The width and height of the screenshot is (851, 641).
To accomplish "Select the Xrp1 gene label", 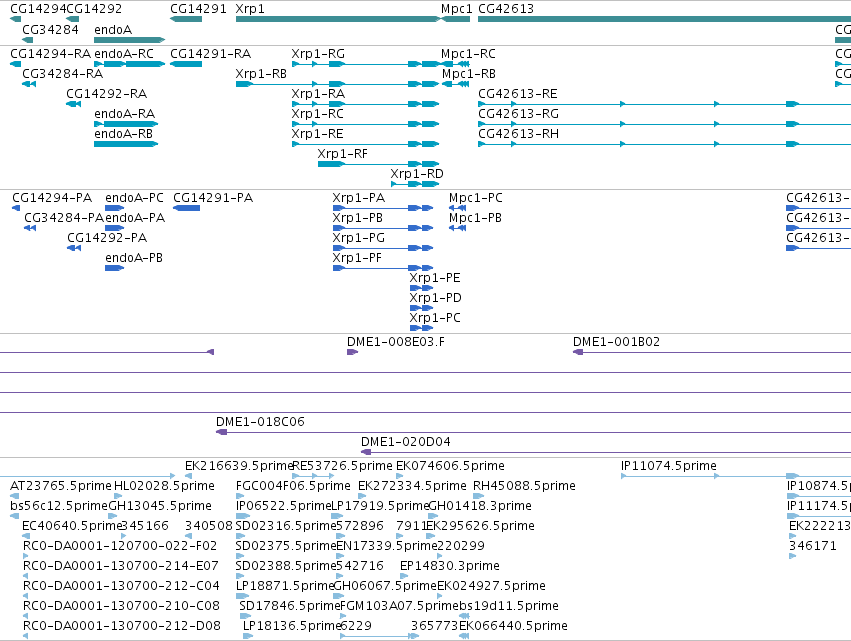I will (x=250, y=9).
